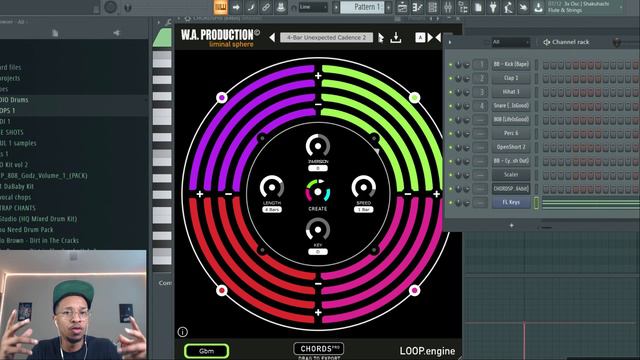Toggle mute LED for Clap 2 channel
Screen dimensions: 640x360
point(451,78)
